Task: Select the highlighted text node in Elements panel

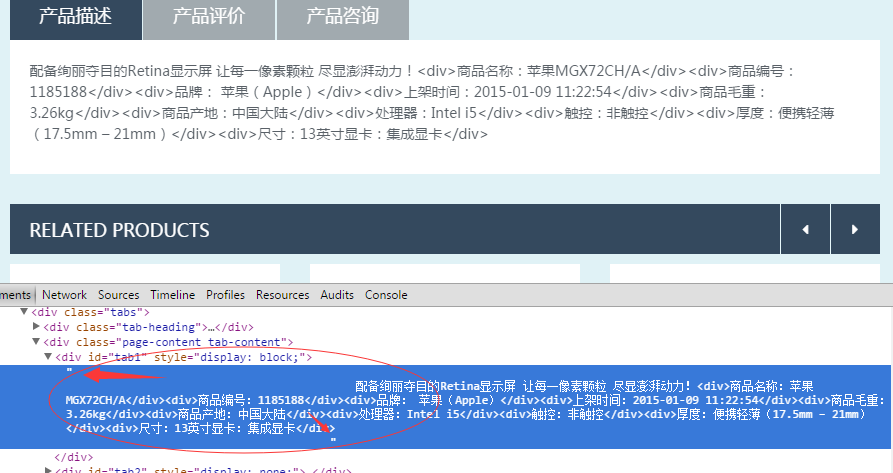Action: (446, 407)
